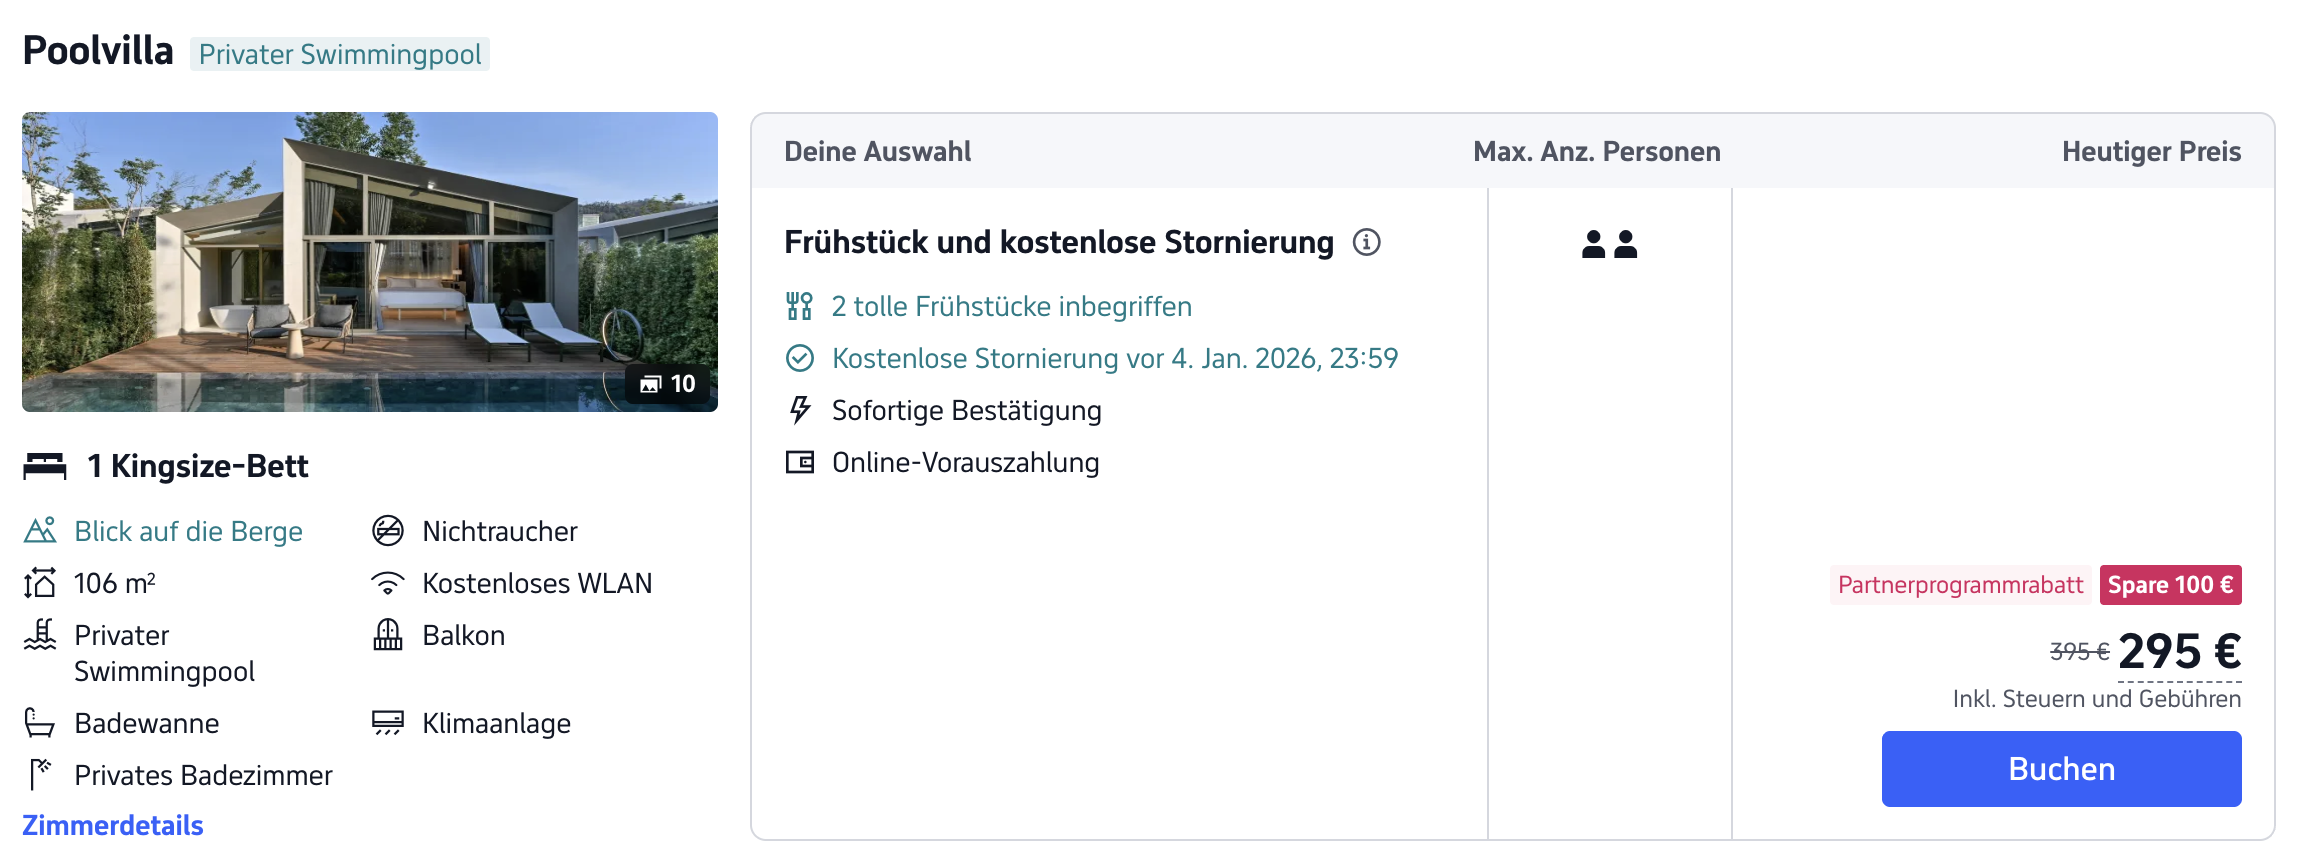Click the private swimming pool icon
Screen dimensions: 2298x858
pos(40,635)
